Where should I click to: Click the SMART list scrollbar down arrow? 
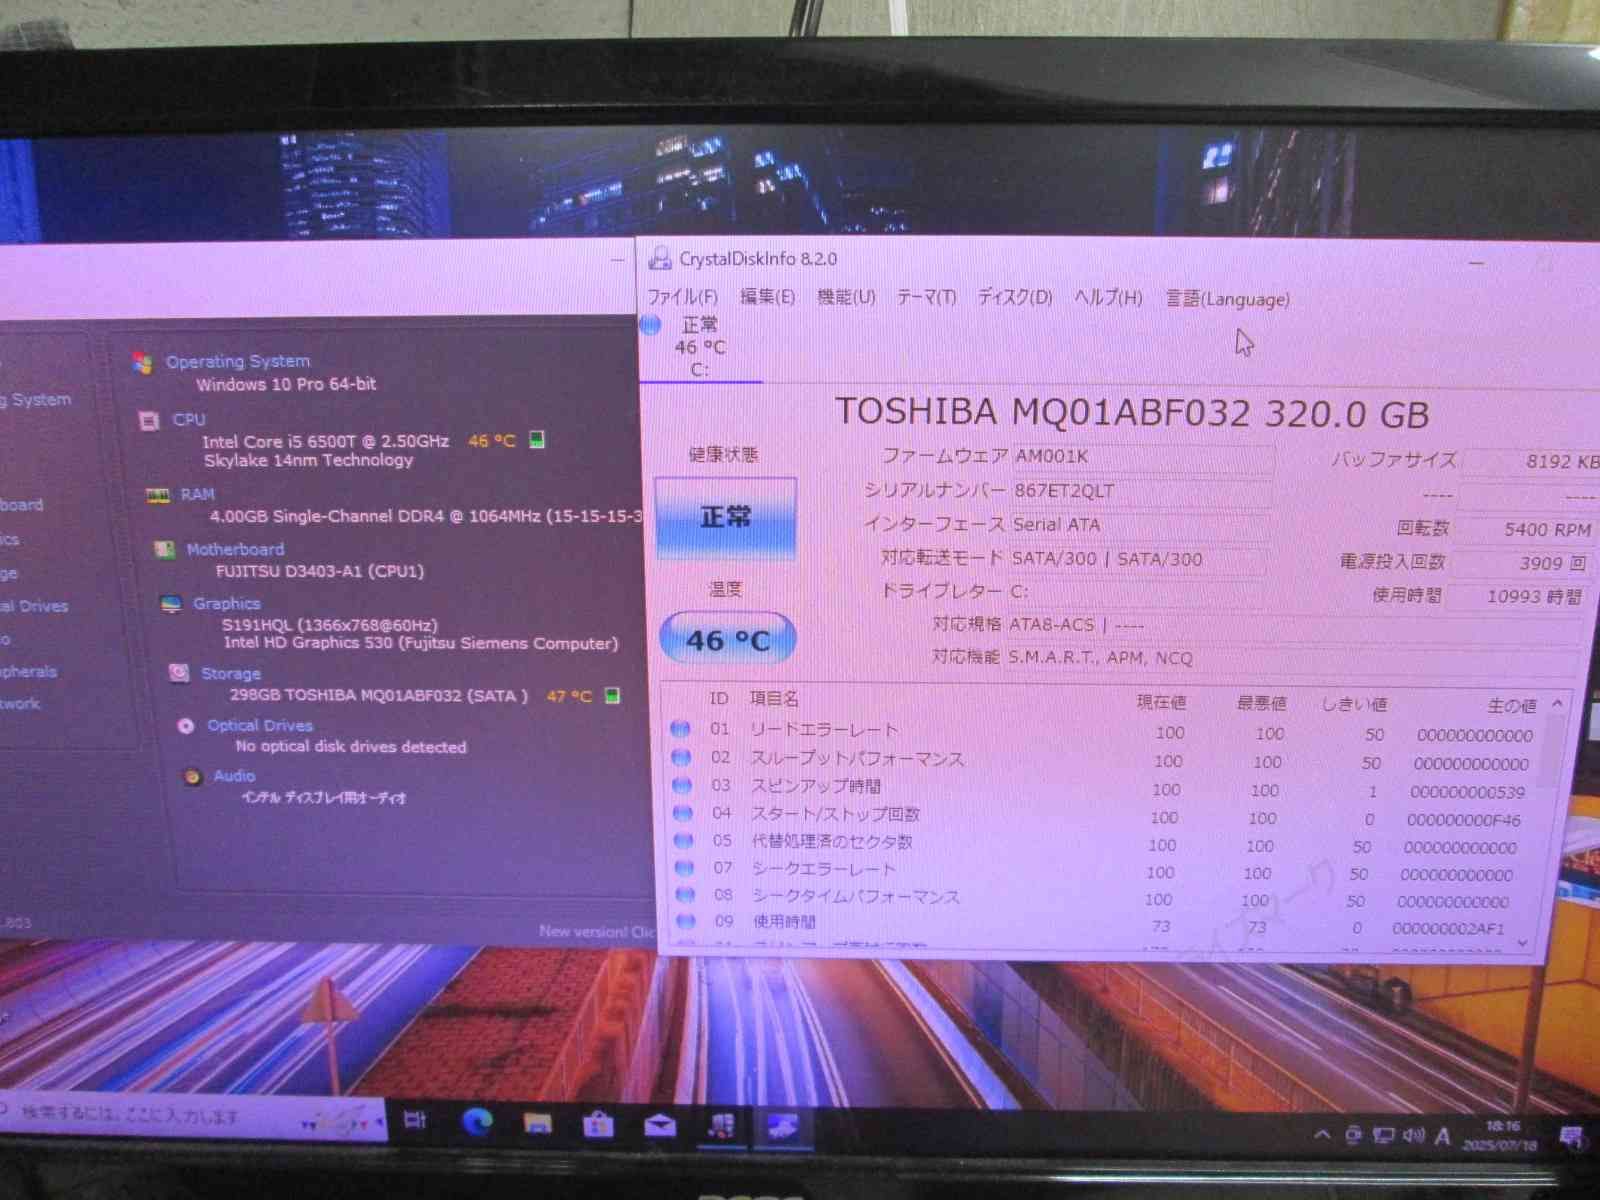click(x=1523, y=943)
